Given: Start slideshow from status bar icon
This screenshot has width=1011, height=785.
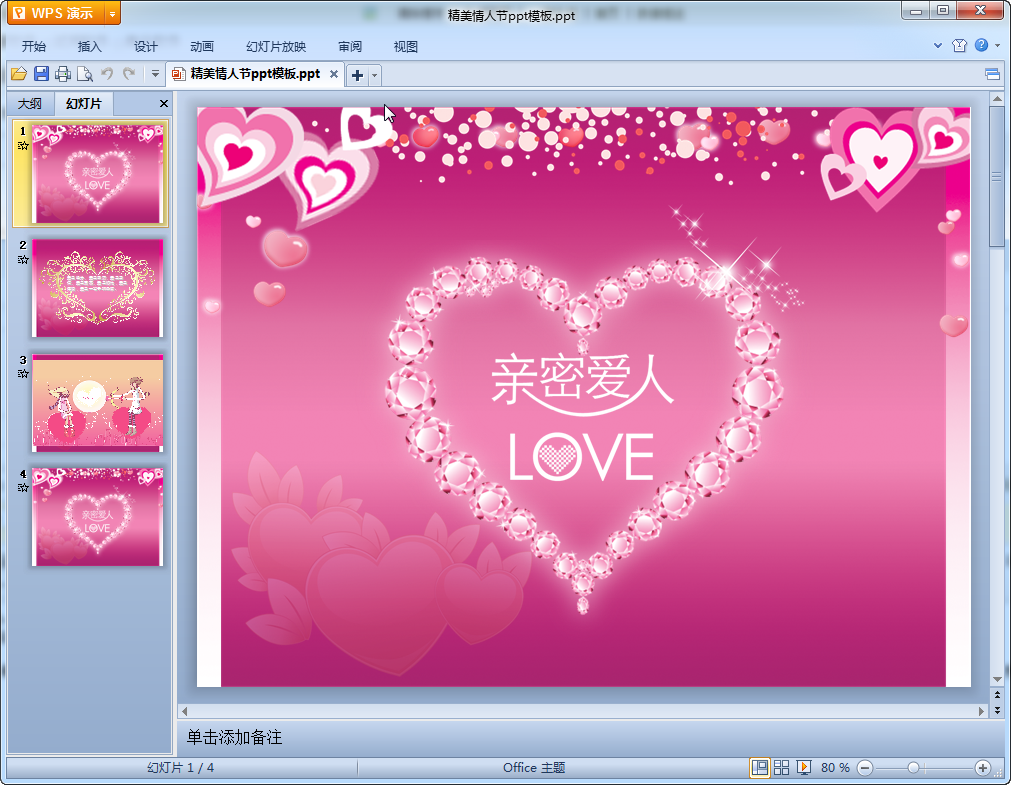Looking at the screenshot, I should [803, 768].
